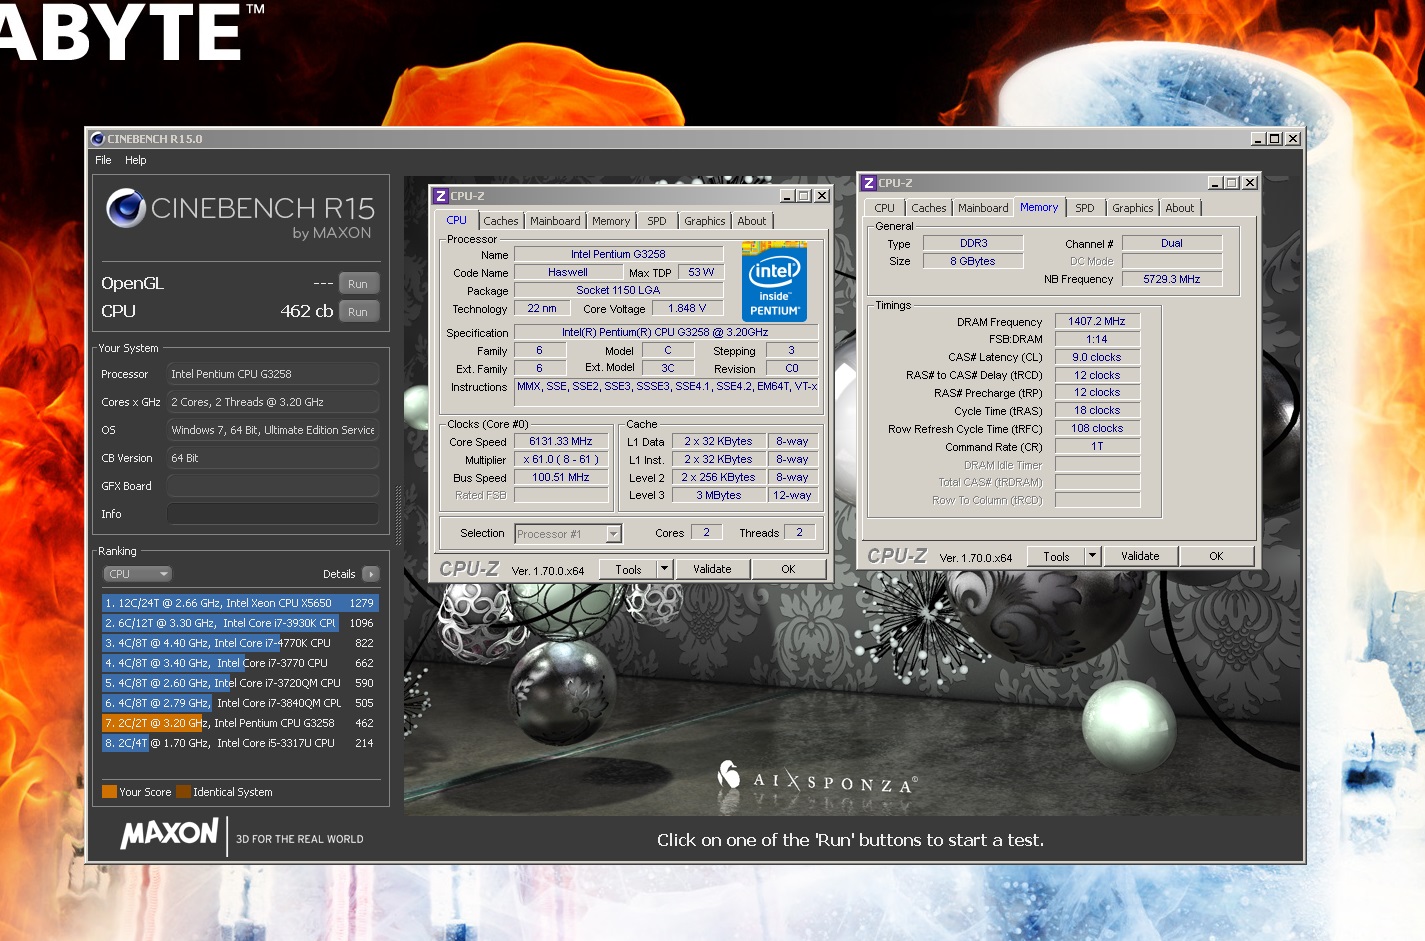Switch to SPD tab in left CPU-Z
The image size is (1425, 941).
click(657, 221)
